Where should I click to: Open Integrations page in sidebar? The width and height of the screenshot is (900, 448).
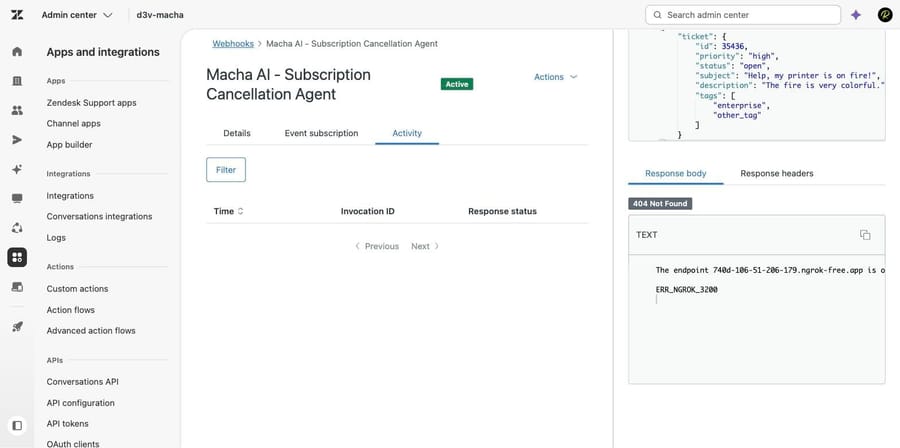point(70,196)
